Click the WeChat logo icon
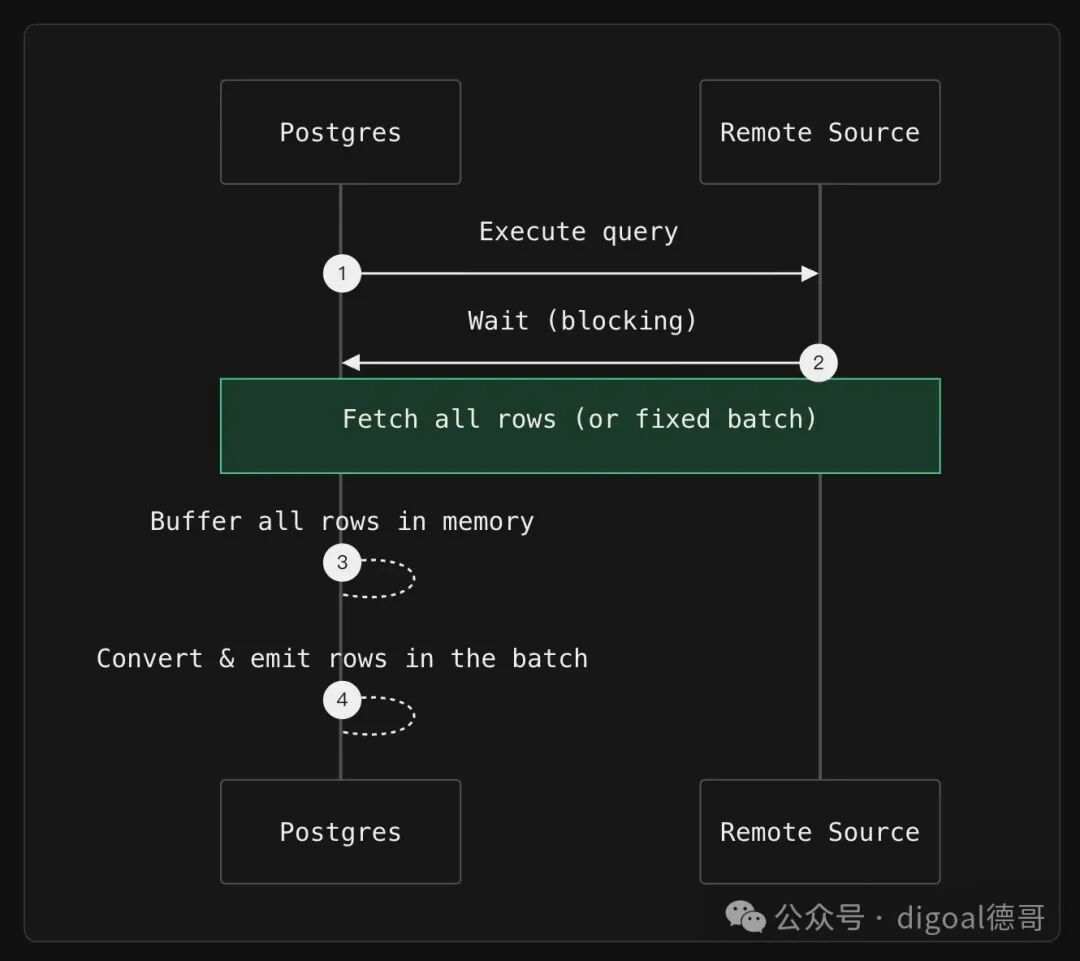This screenshot has width=1080, height=961. point(745,917)
